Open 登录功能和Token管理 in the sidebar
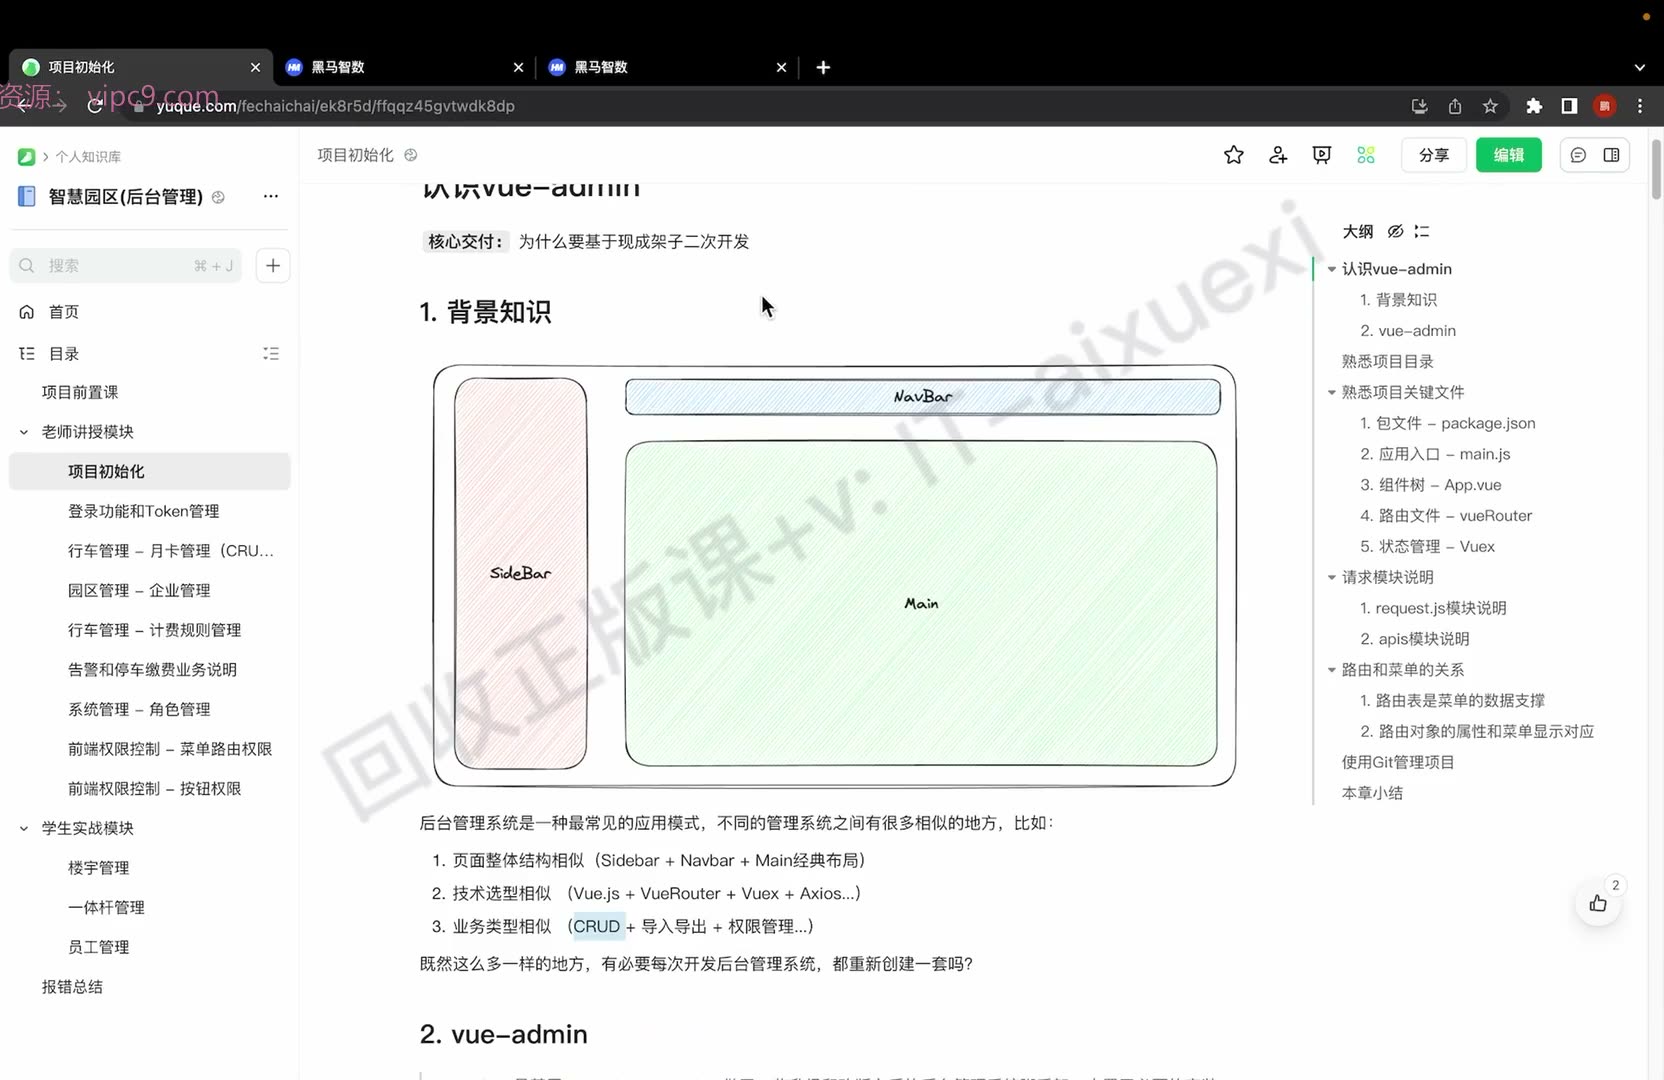 [x=144, y=511]
